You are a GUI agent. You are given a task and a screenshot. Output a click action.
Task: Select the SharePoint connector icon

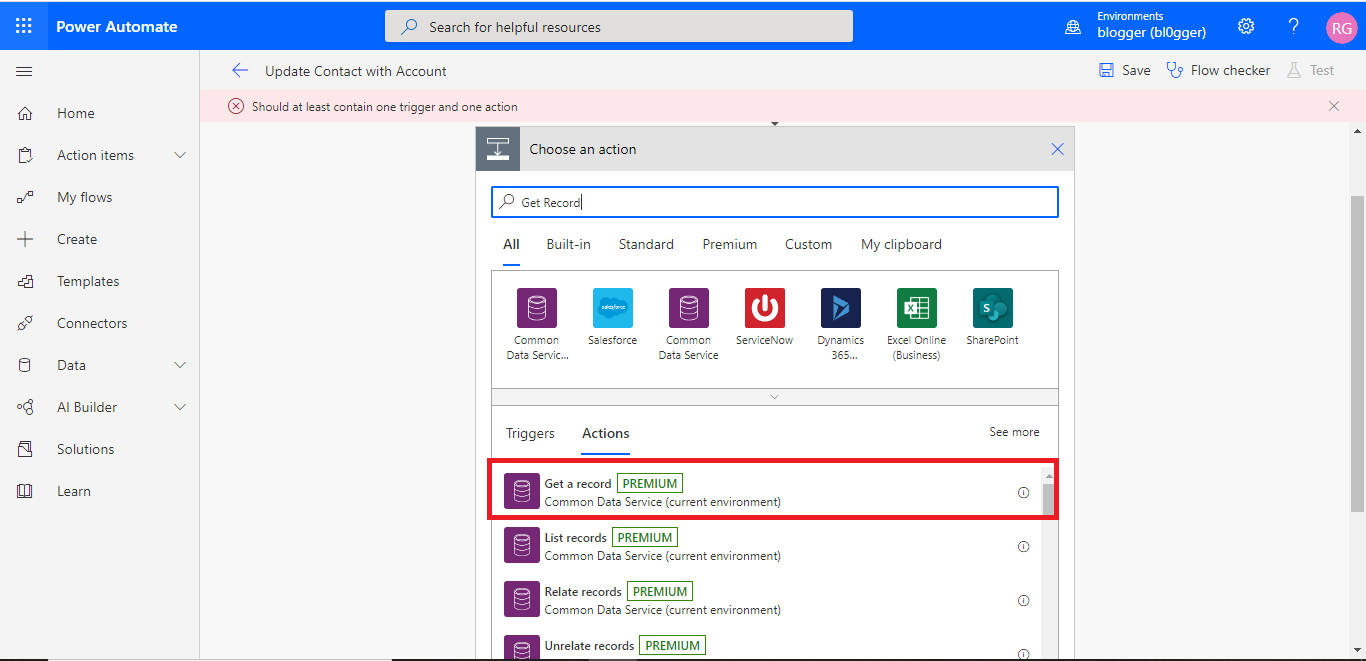pyautogui.click(x=993, y=308)
